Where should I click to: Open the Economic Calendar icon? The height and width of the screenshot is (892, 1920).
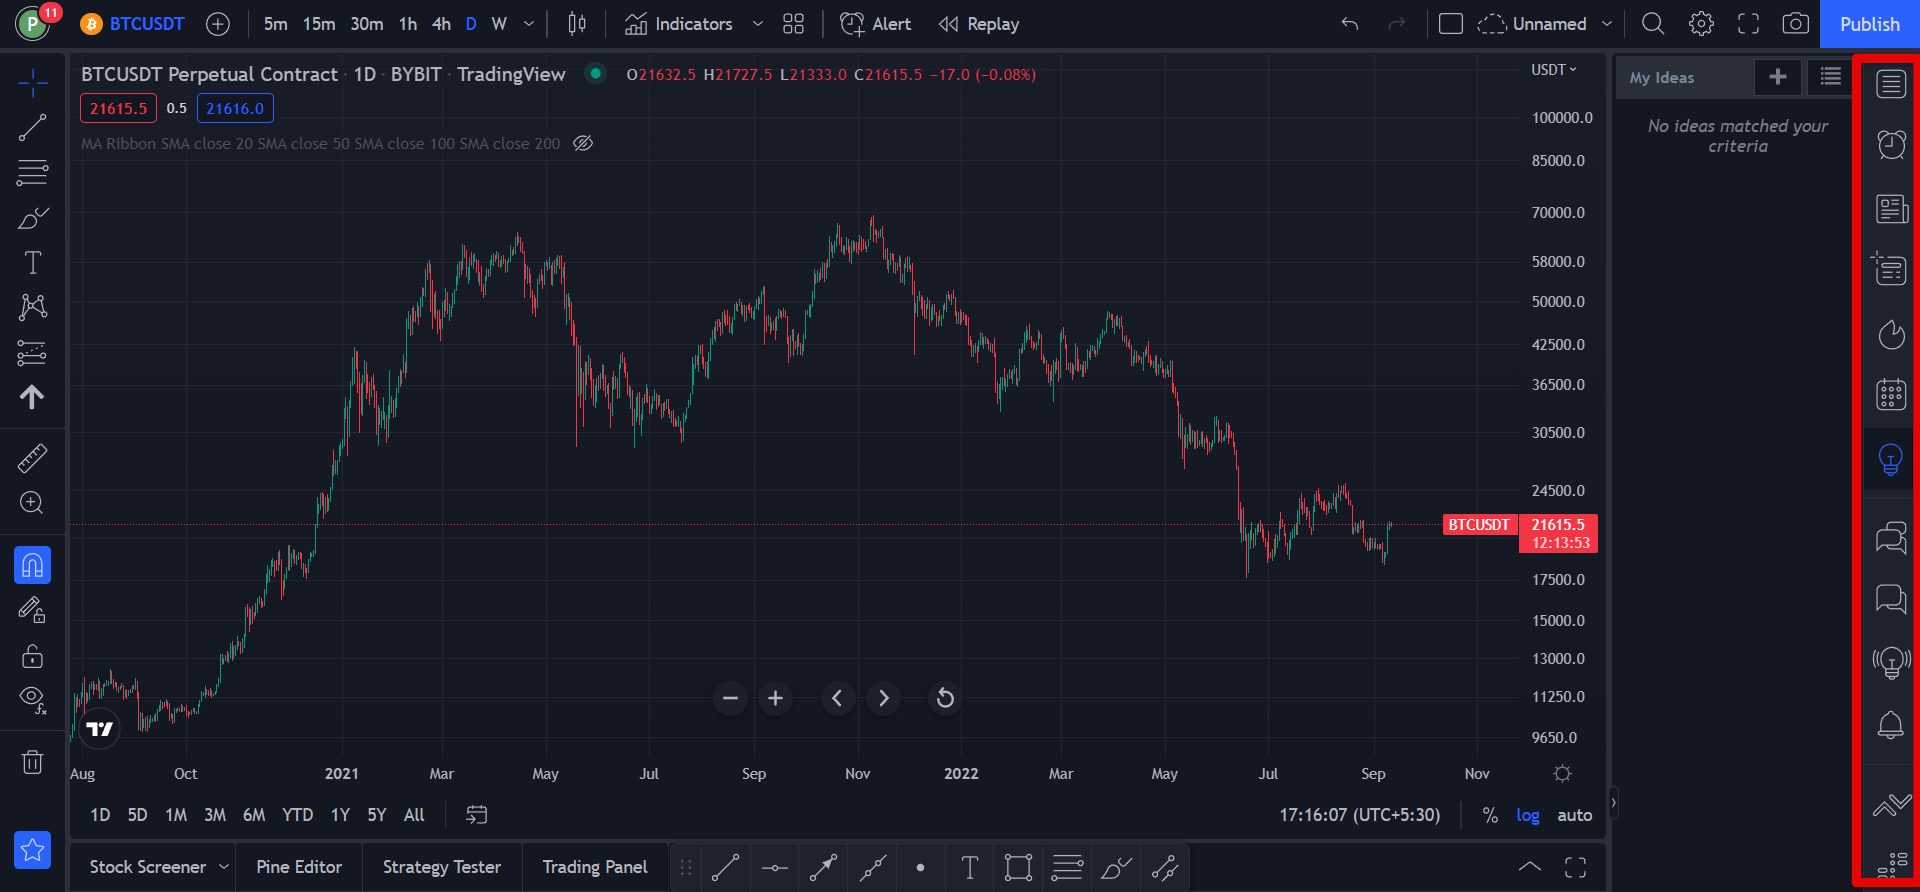coord(1890,394)
